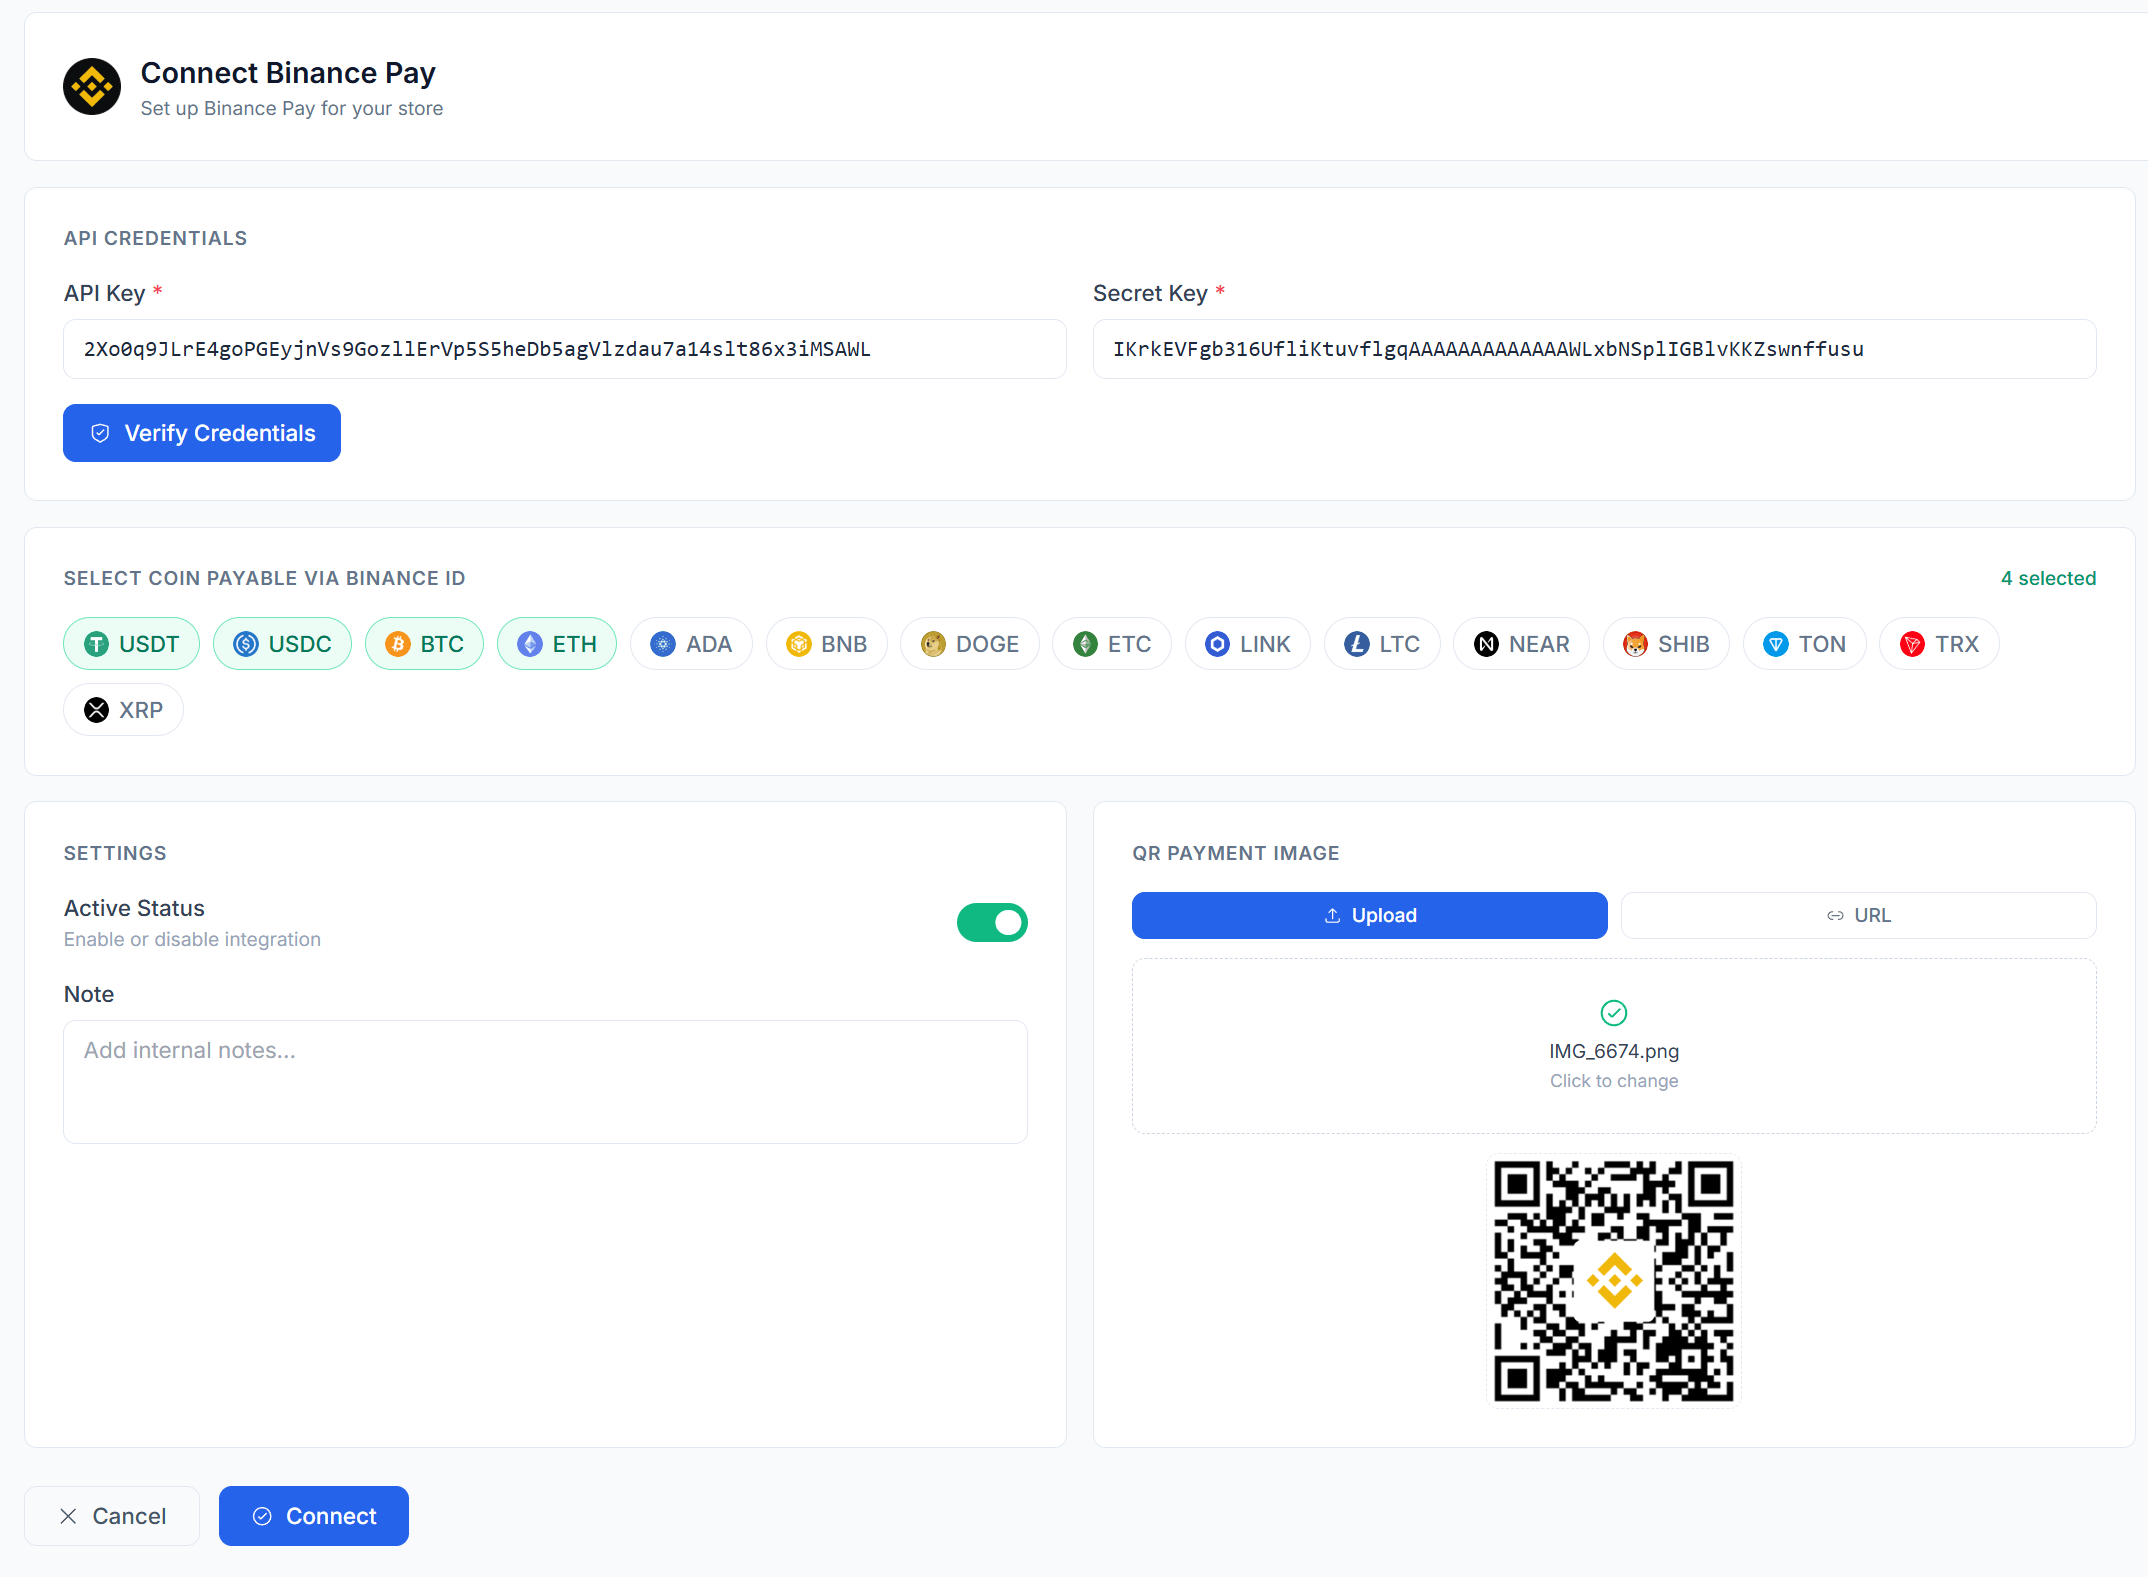Select the ADA coin chip
Image resolution: width=2148 pixels, height=1577 pixels.
point(691,644)
